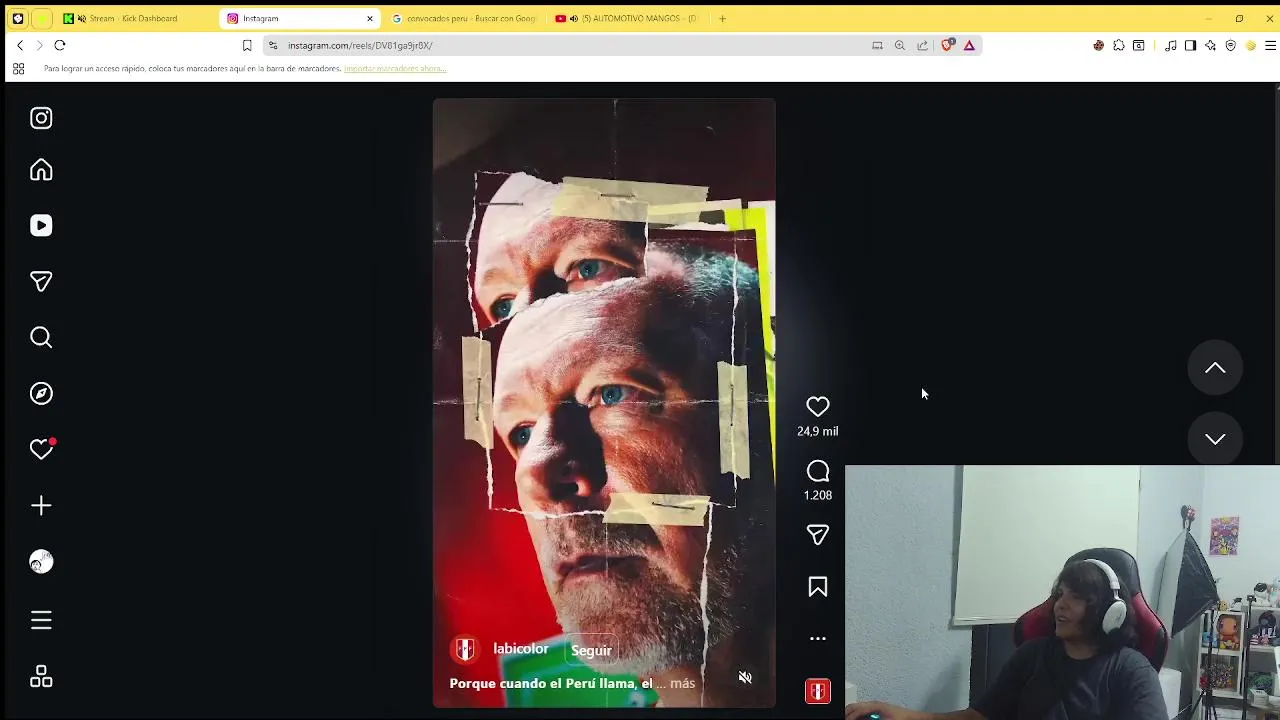Open Leo AI sparkle icon

coord(1210,45)
